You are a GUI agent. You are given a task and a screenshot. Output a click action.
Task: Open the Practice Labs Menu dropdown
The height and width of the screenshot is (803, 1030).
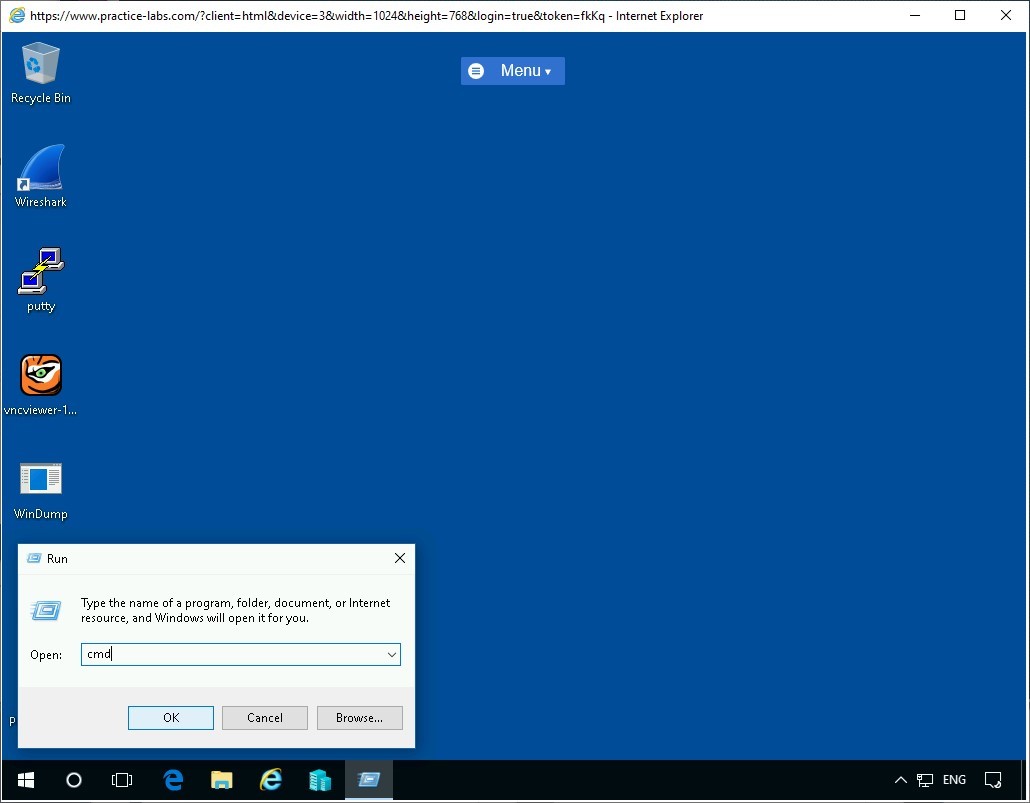[x=512, y=70]
